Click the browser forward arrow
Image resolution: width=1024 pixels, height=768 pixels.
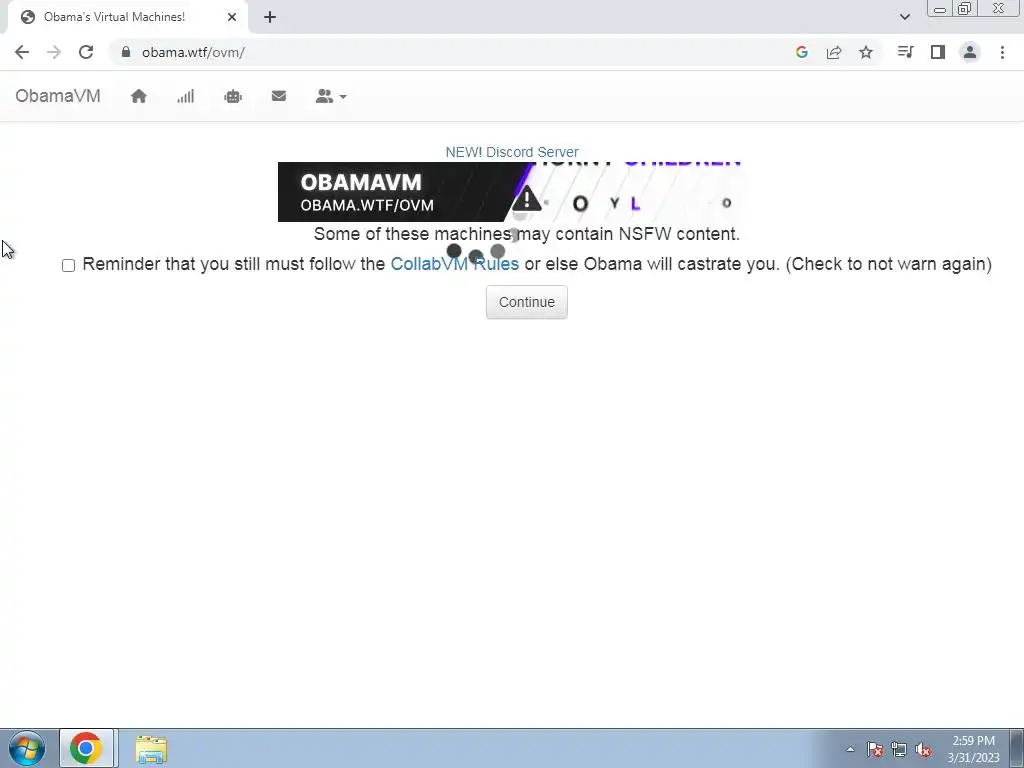coord(54,52)
